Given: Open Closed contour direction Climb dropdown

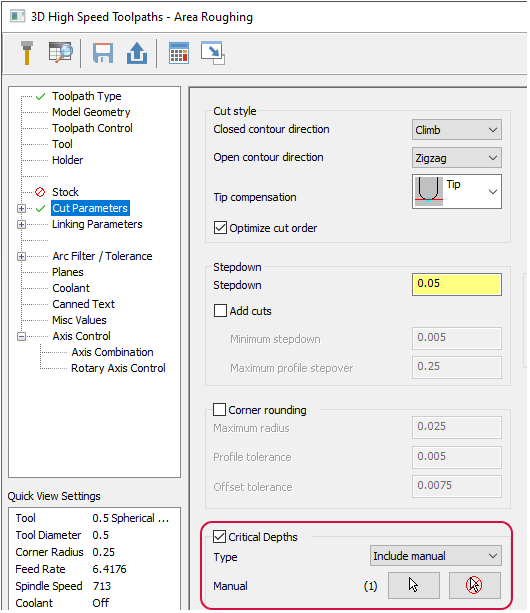Looking at the screenshot, I should [458, 130].
